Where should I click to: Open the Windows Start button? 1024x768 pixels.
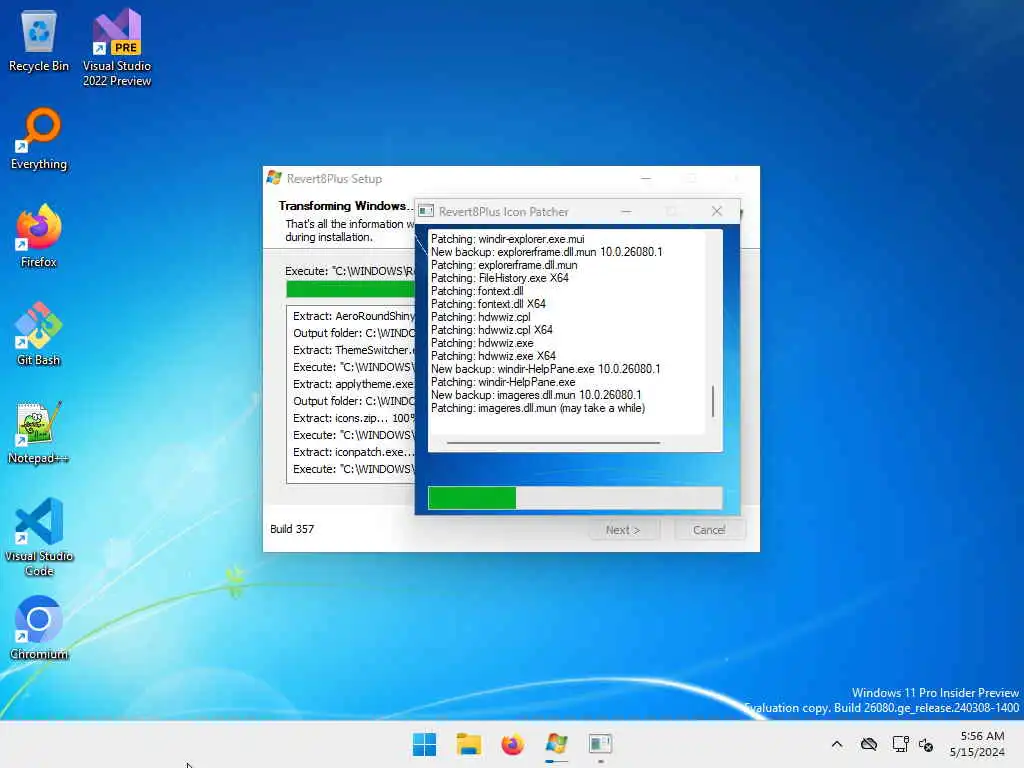pos(424,744)
